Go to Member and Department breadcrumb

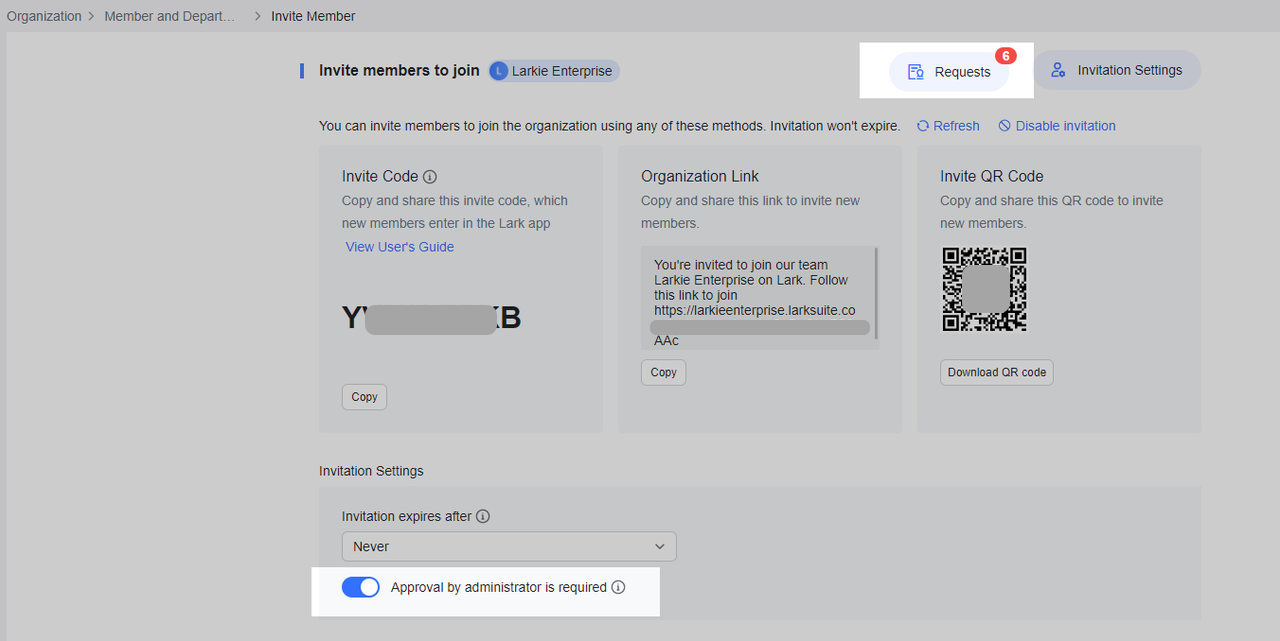point(170,16)
